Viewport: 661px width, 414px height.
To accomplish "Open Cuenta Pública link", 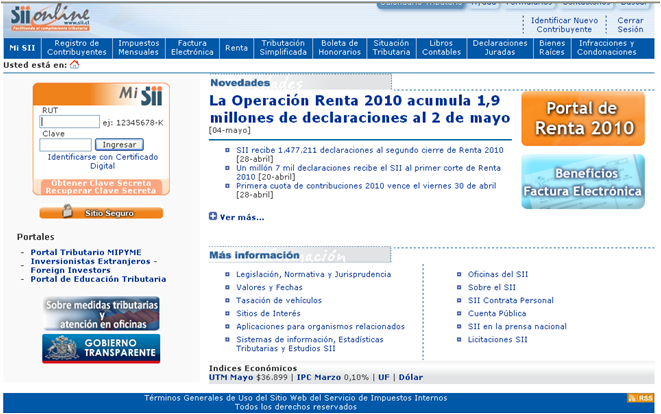I will coord(497,314).
